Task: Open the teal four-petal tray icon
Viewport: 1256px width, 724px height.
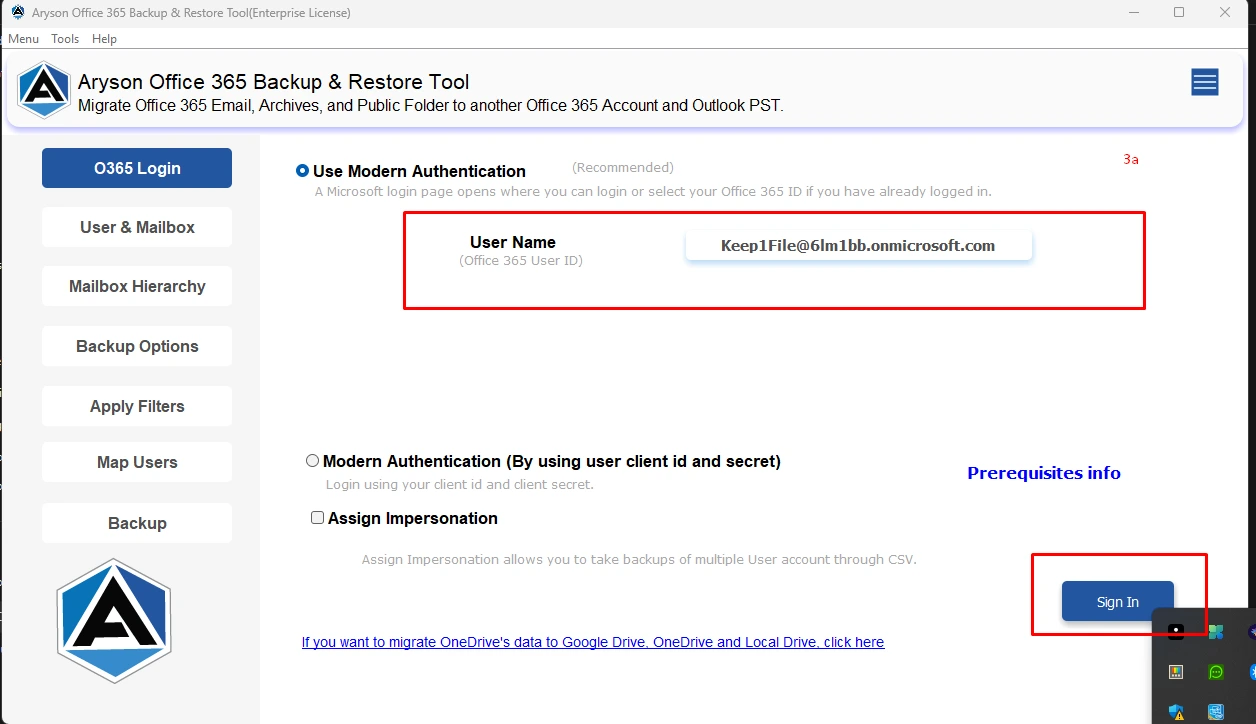Action: click(x=1216, y=632)
